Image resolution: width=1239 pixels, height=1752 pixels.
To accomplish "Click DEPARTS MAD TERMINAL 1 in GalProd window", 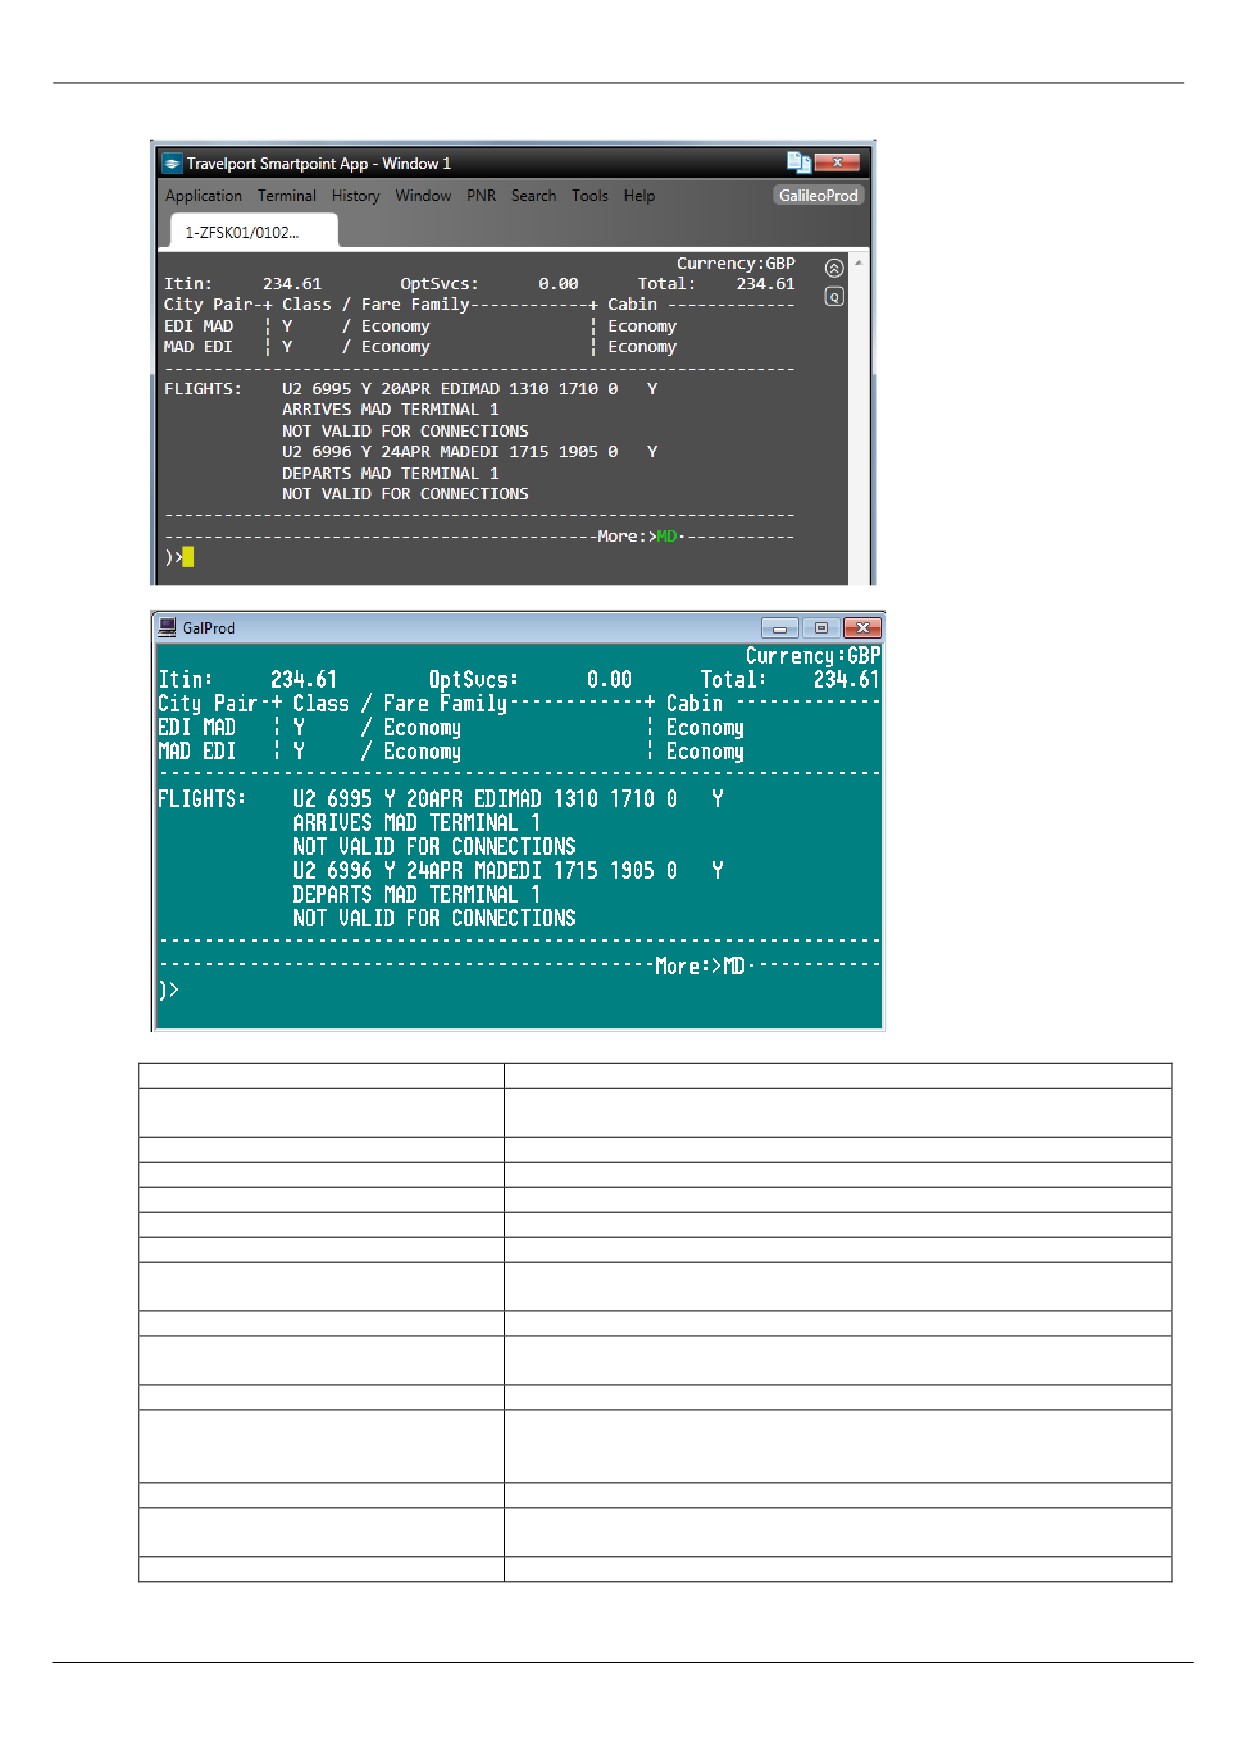I will pyautogui.click(x=416, y=895).
